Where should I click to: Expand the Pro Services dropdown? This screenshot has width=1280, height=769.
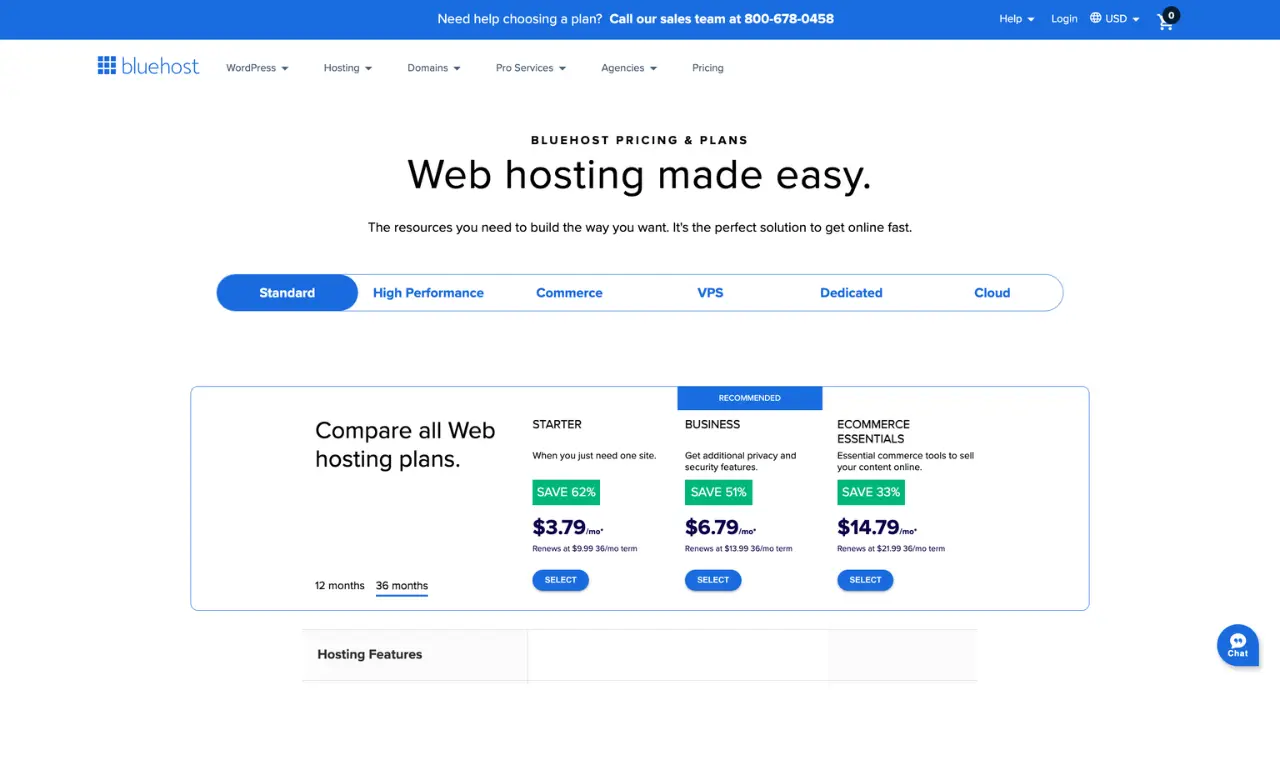[531, 68]
